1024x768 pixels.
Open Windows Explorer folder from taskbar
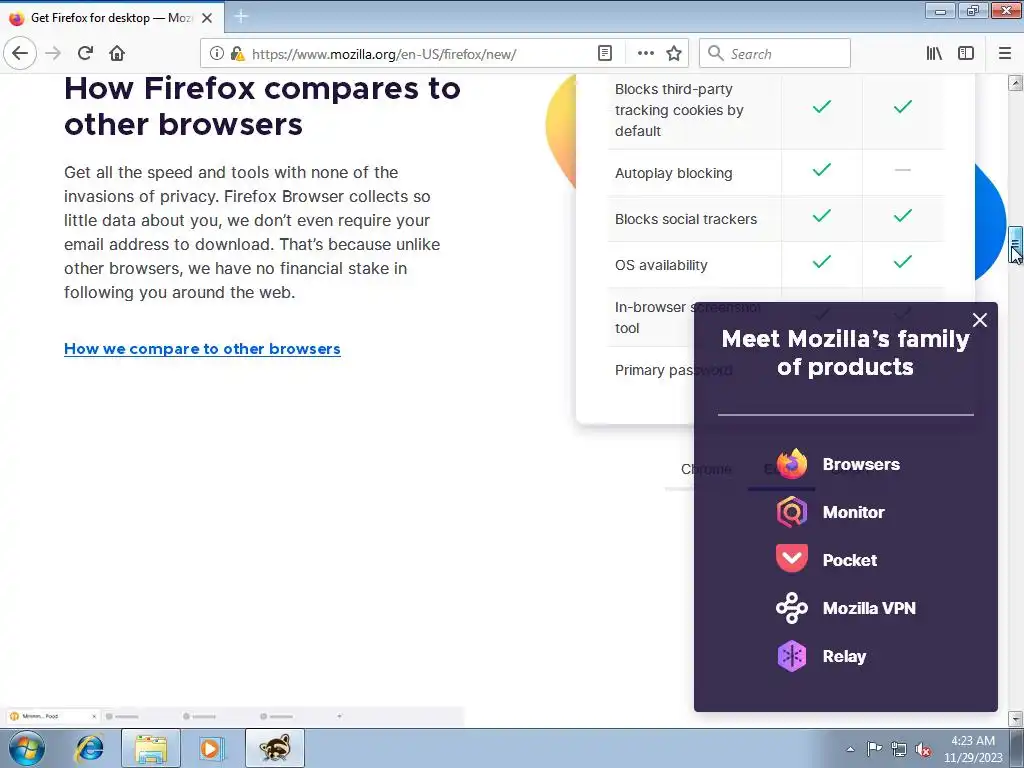tap(150, 748)
